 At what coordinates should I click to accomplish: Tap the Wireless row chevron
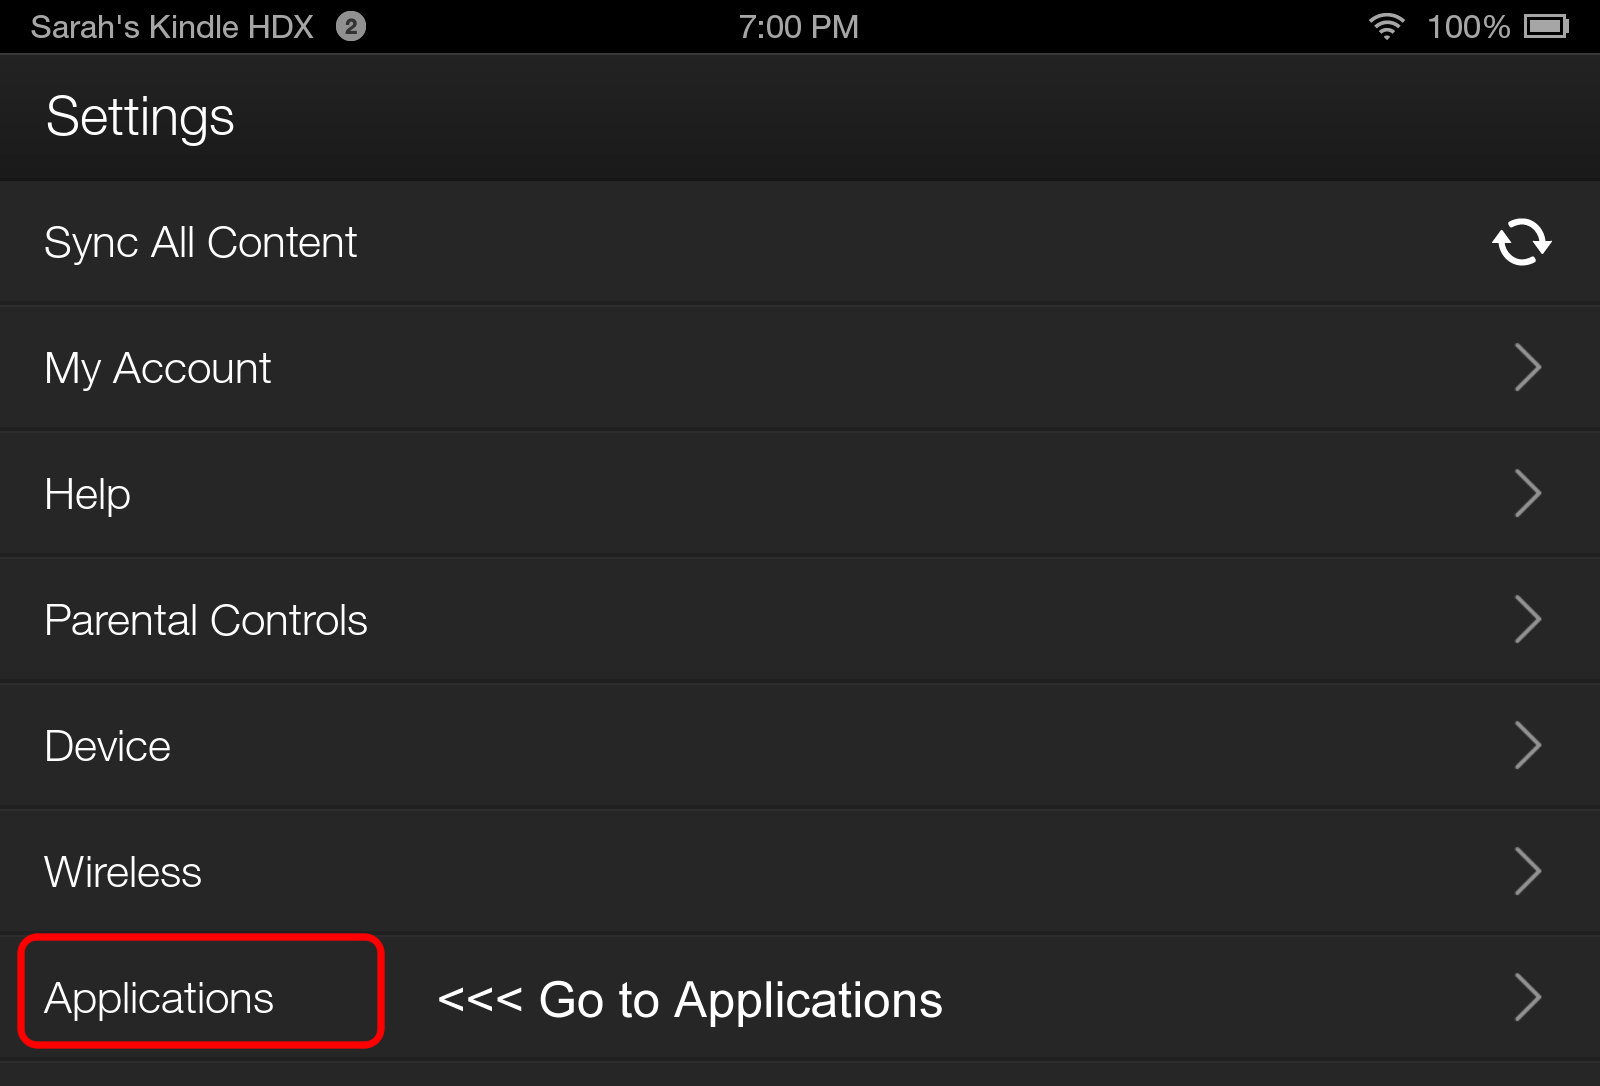click(1527, 872)
